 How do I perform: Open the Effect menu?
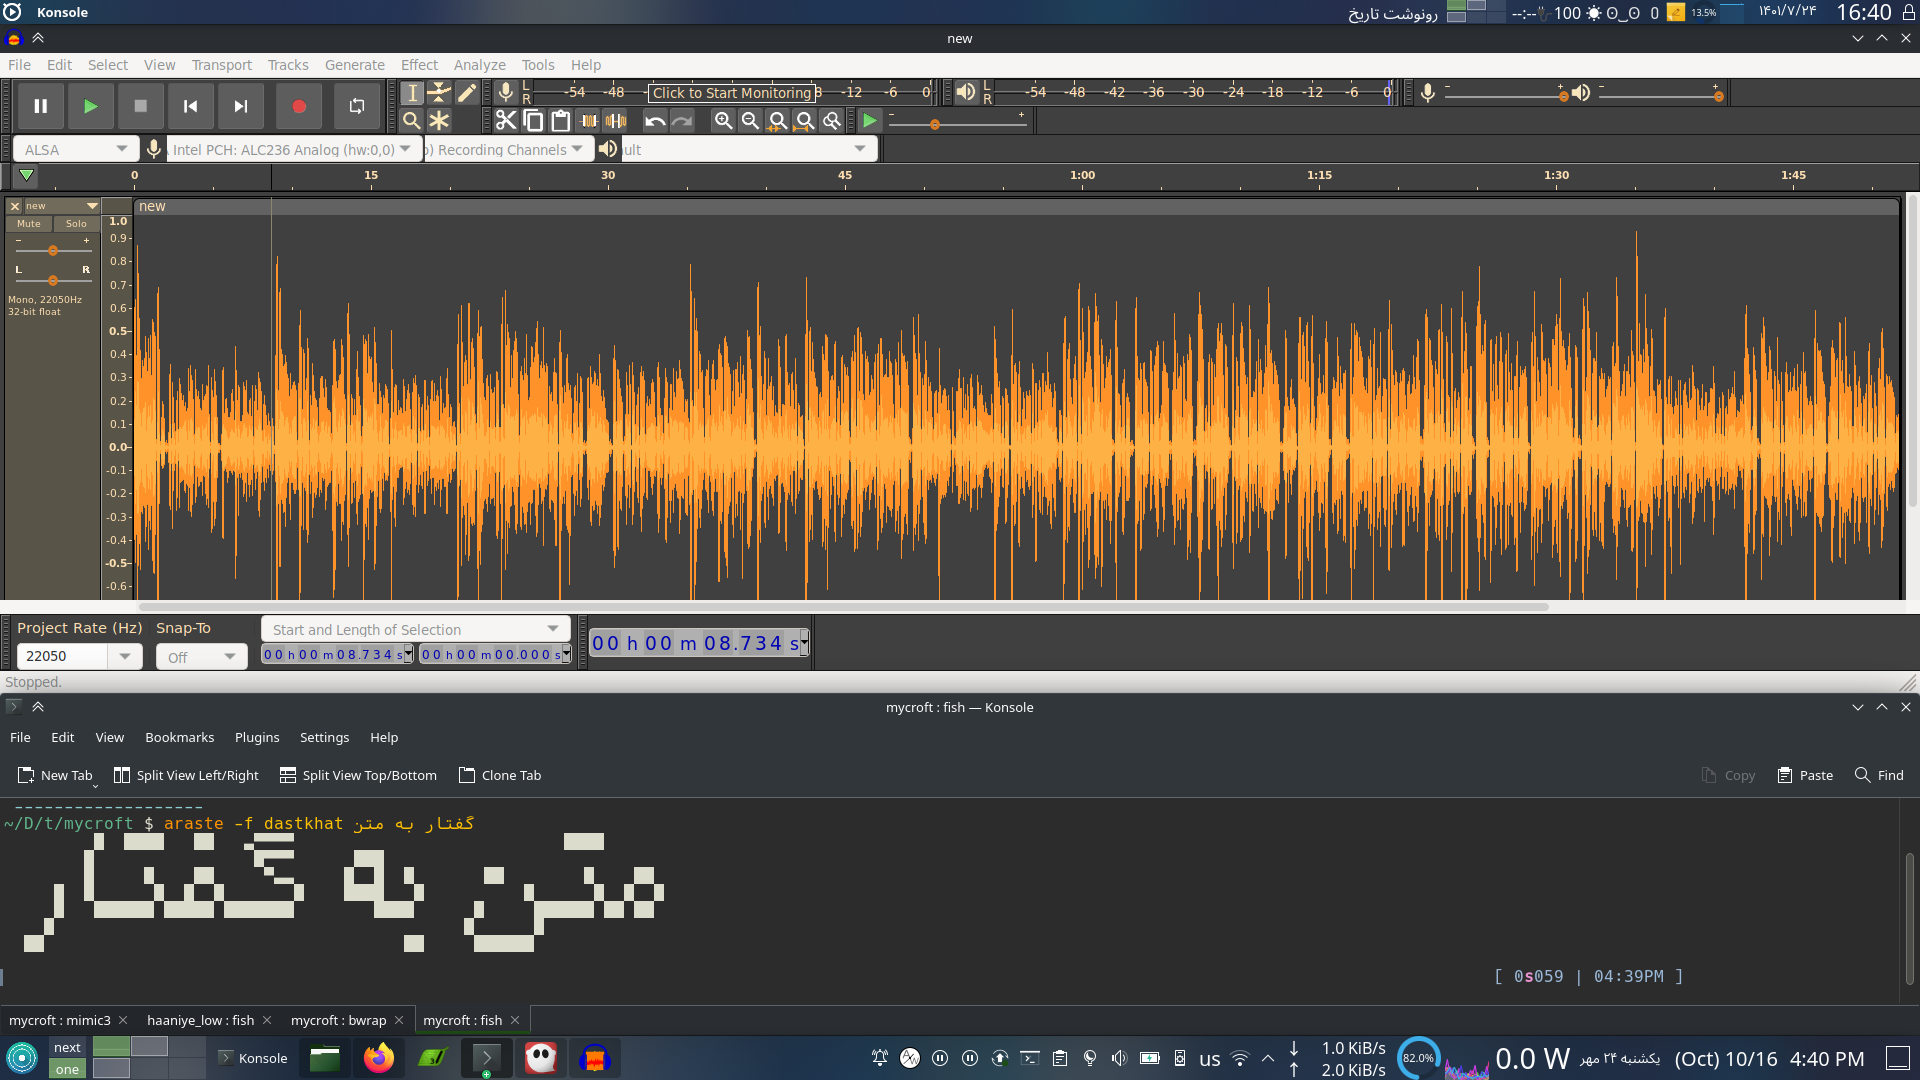tap(419, 65)
